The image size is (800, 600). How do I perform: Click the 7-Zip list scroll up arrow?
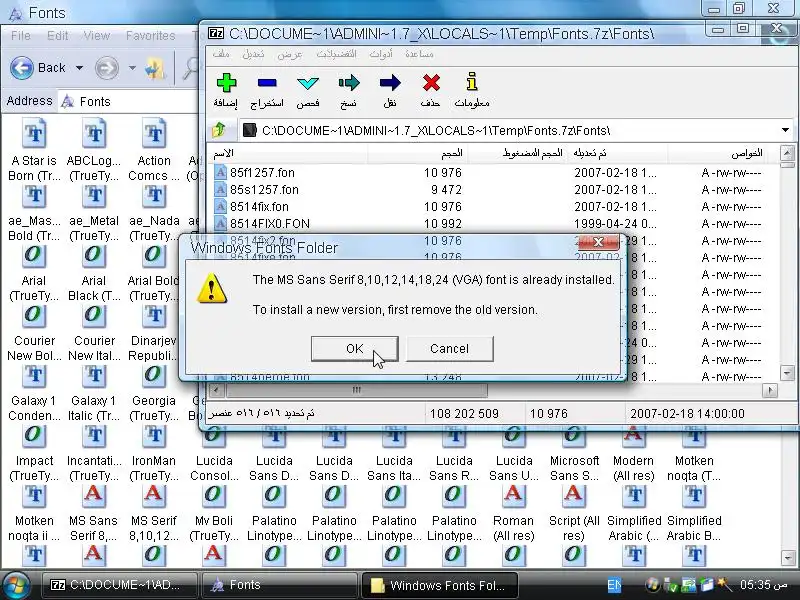(787, 153)
